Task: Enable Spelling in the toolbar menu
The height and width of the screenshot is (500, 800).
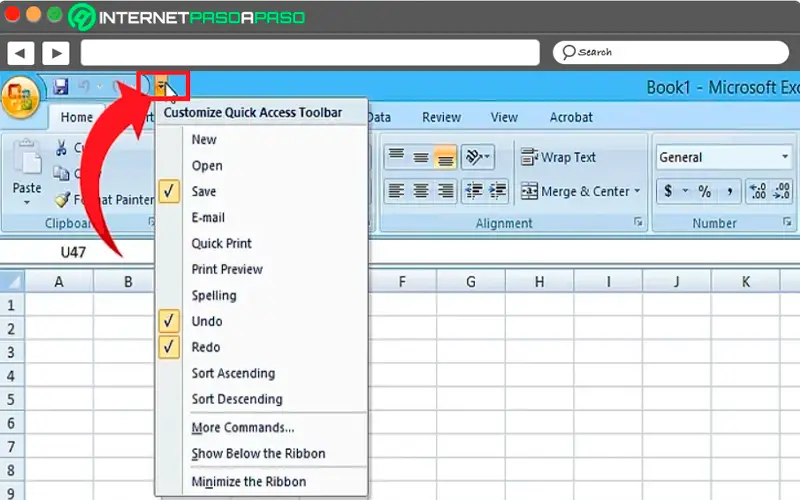Action: (x=214, y=295)
